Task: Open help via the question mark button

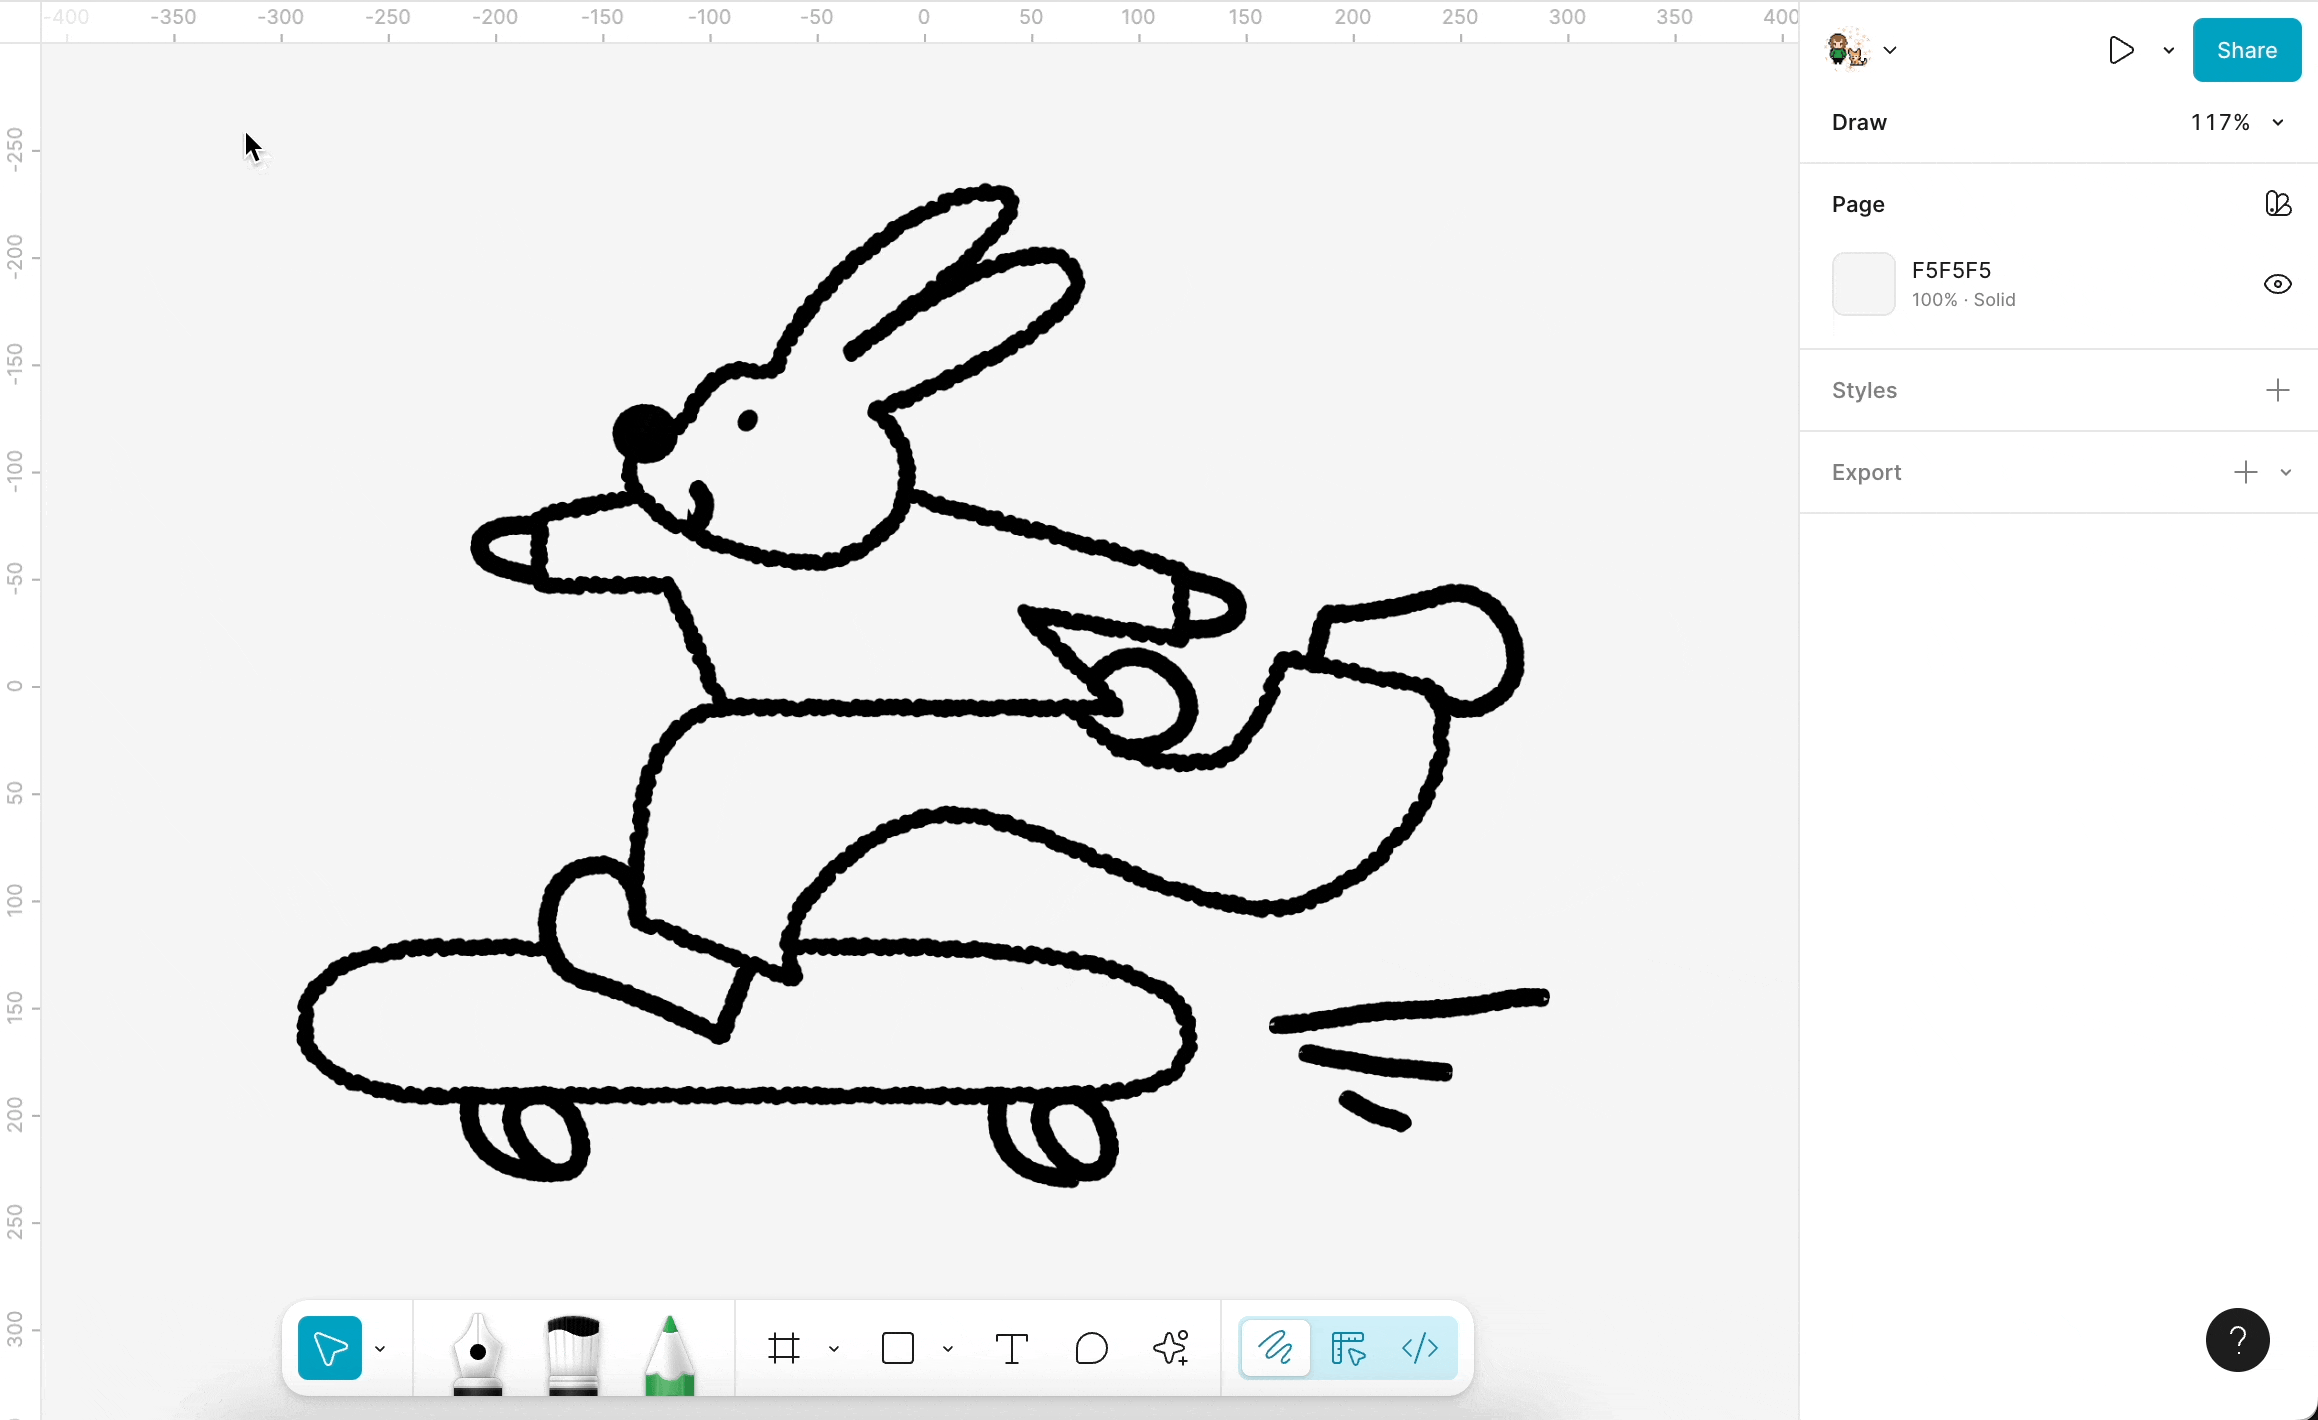Action: pyautogui.click(x=2237, y=1339)
